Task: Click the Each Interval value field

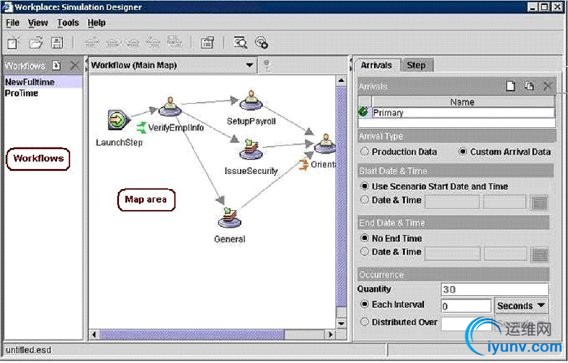Action: [466, 306]
